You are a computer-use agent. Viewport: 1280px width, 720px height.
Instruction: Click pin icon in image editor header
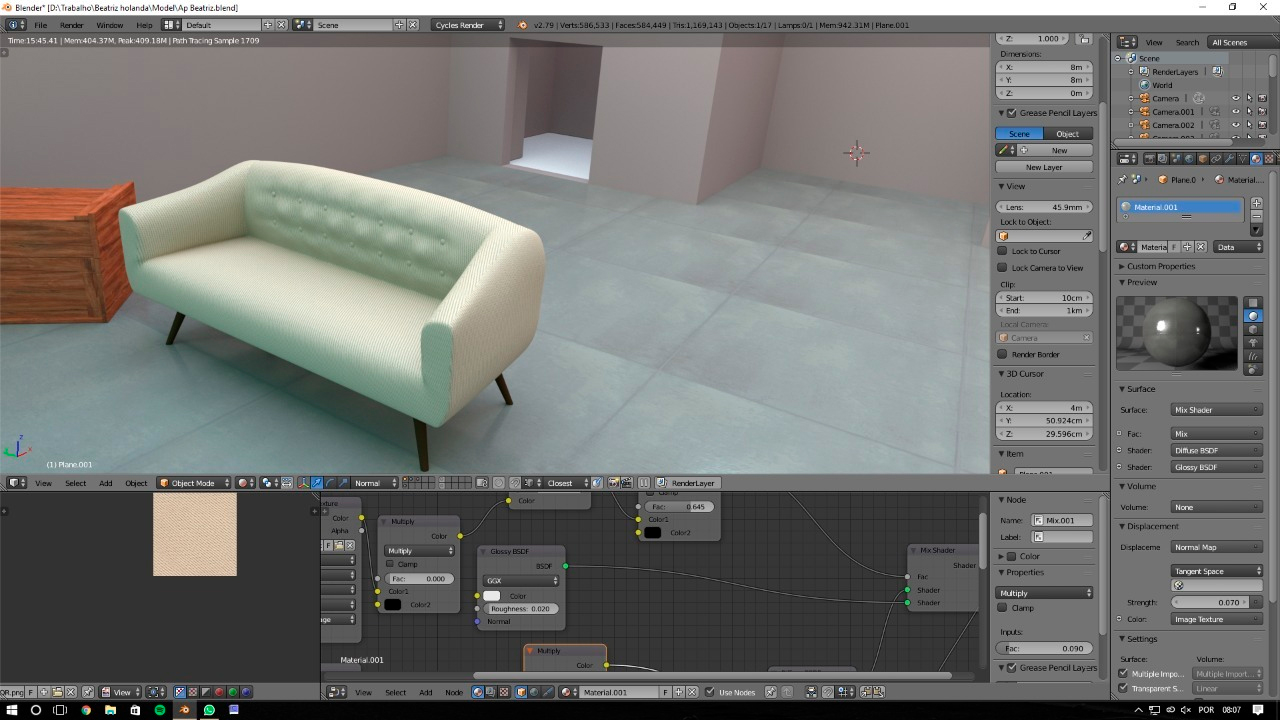coord(88,692)
